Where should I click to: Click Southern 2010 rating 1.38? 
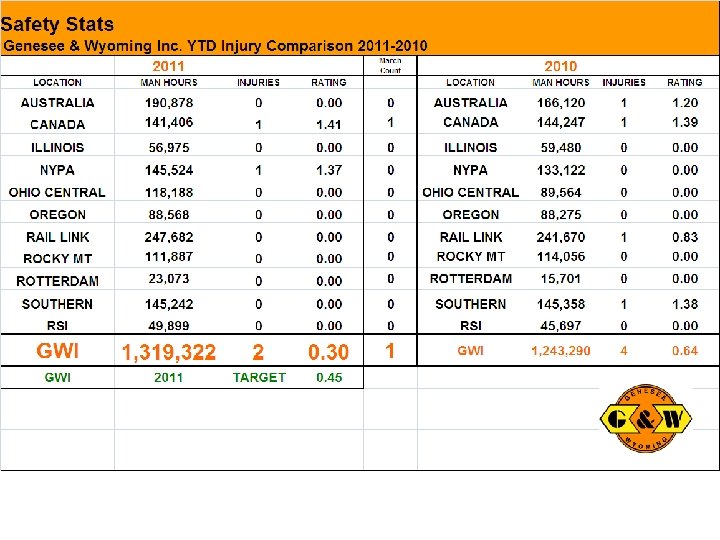[685, 304]
